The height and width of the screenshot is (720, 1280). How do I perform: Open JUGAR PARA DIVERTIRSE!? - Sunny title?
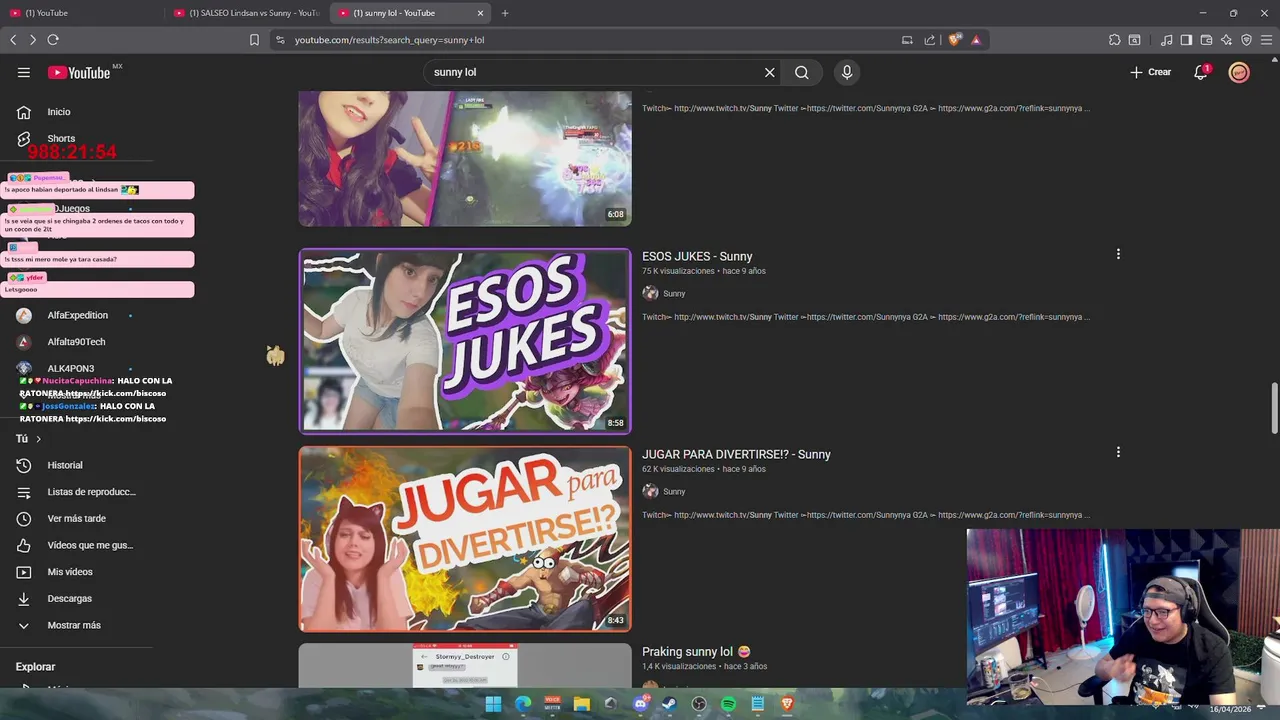[736, 454]
